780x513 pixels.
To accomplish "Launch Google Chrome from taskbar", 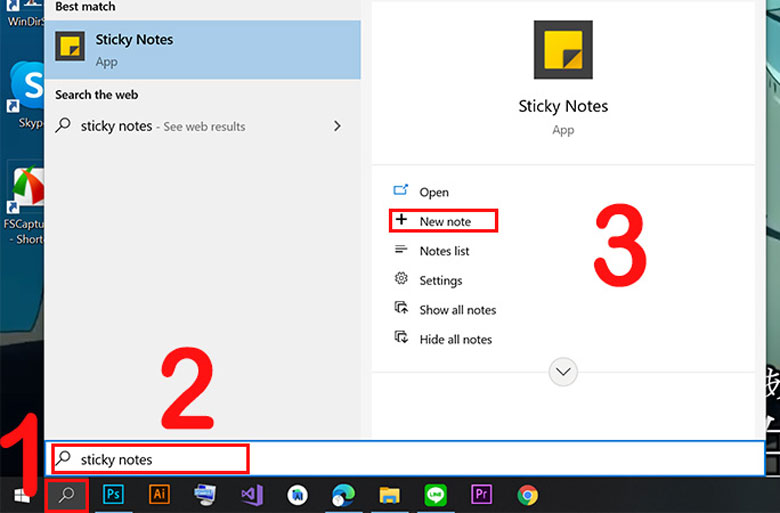I will 527,495.
